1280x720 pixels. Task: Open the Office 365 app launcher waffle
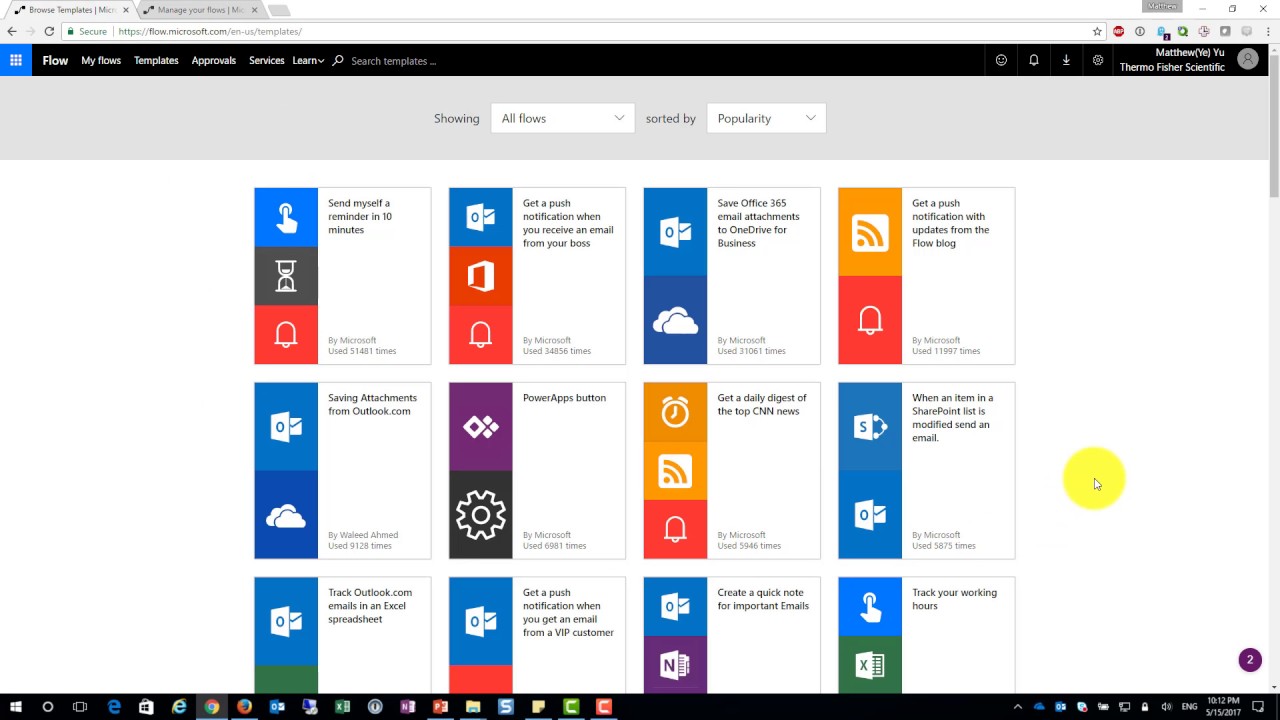[x=16, y=60]
